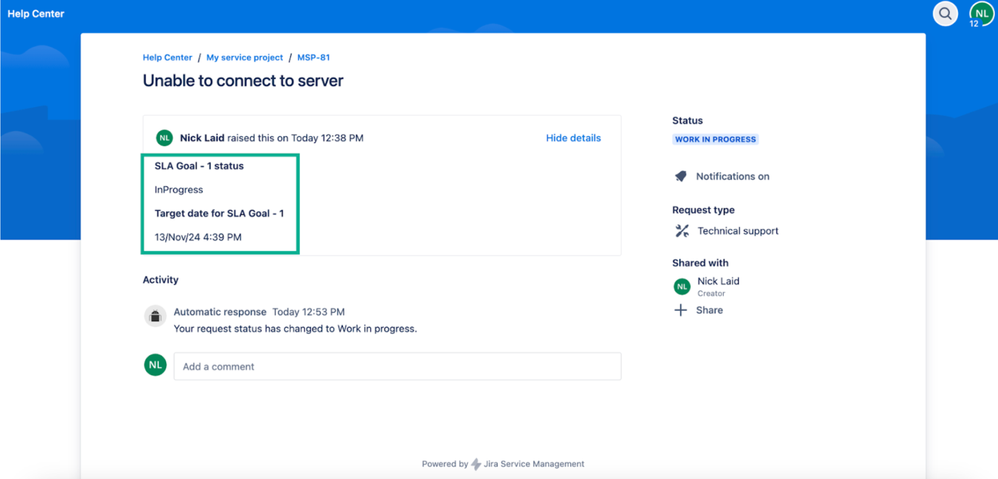This screenshot has height=479, width=998.
Task: Toggle Notifications on setting
Action: click(733, 177)
